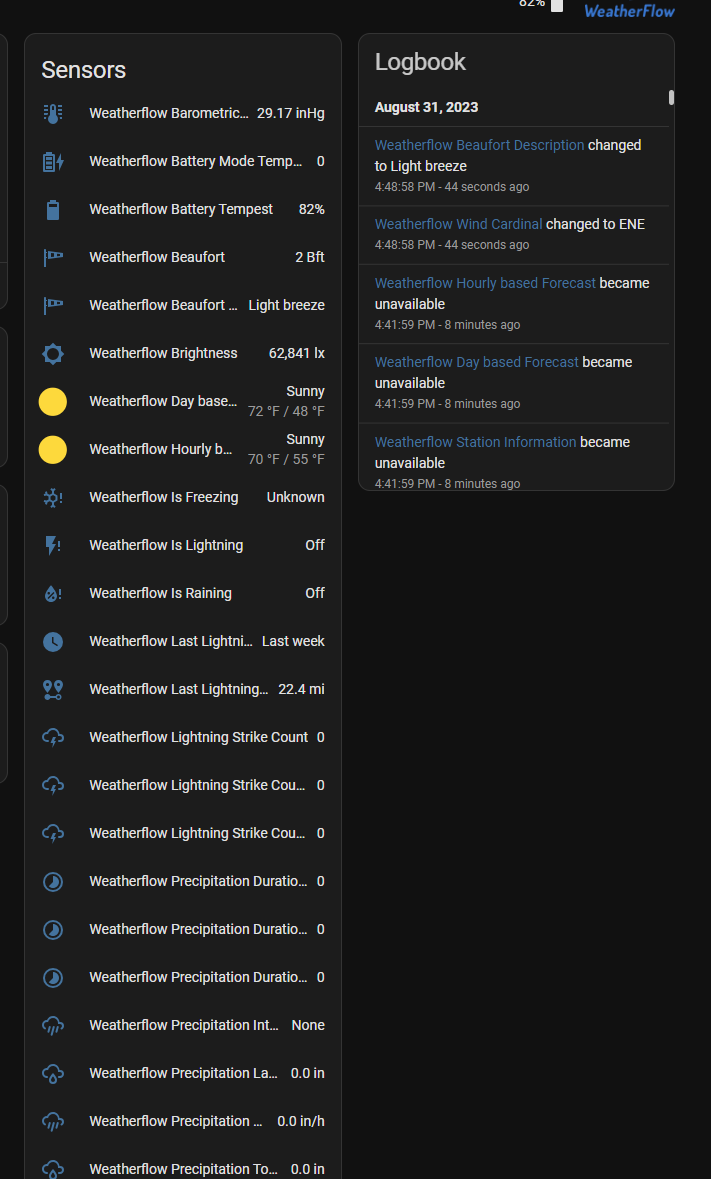Click the WeatherFlow logo at top right
Image resolution: width=711 pixels, height=1179 pixels.
click(x=629, y=11)
